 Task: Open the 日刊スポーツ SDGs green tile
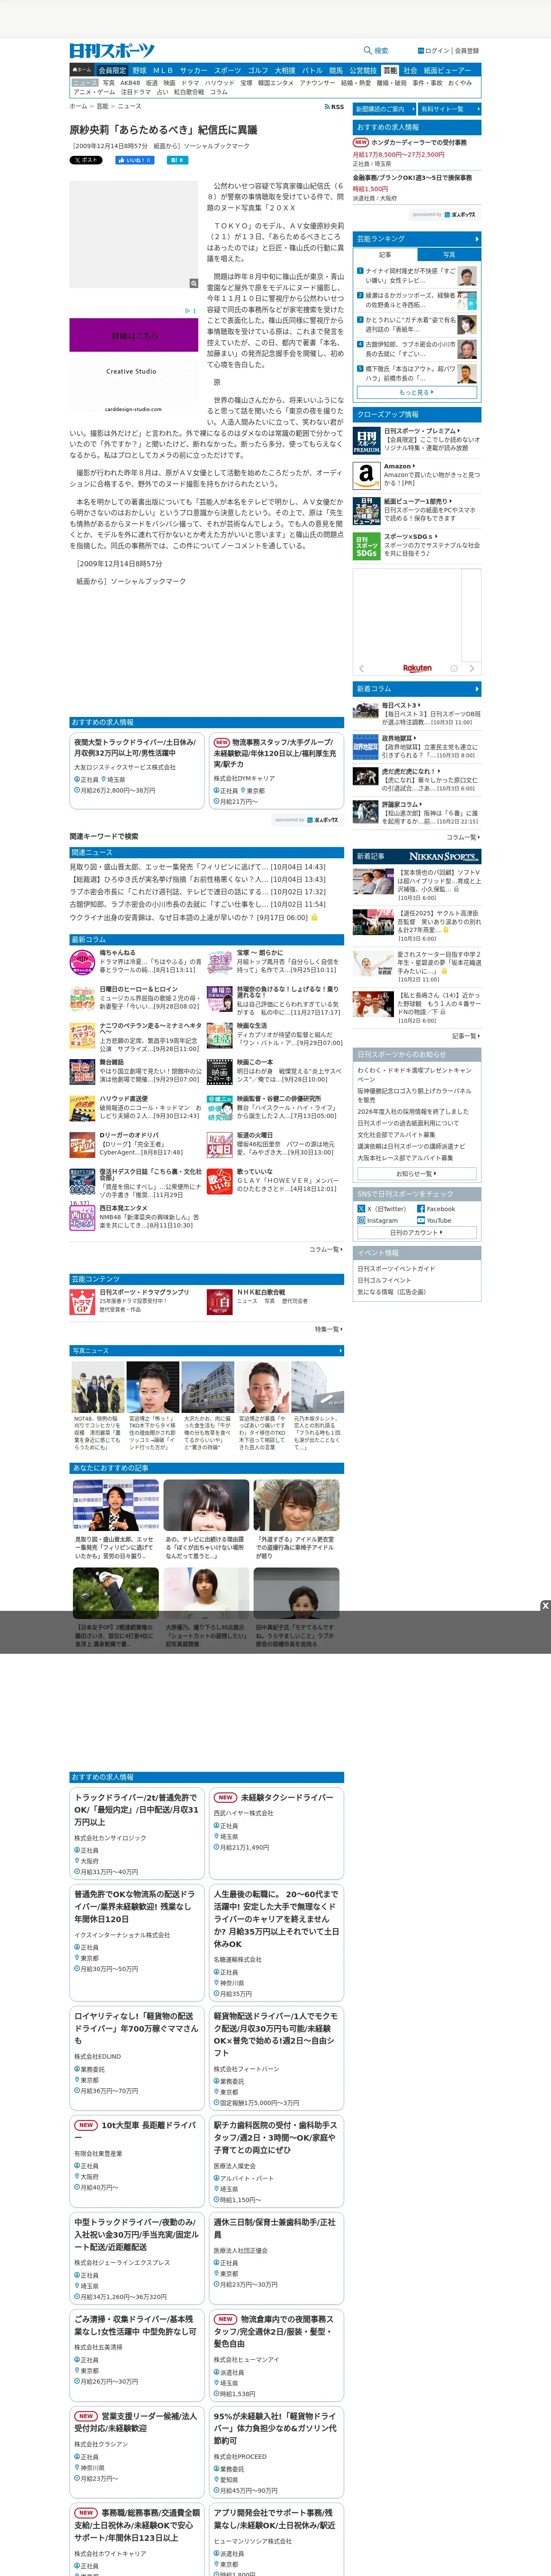[366, 546]
